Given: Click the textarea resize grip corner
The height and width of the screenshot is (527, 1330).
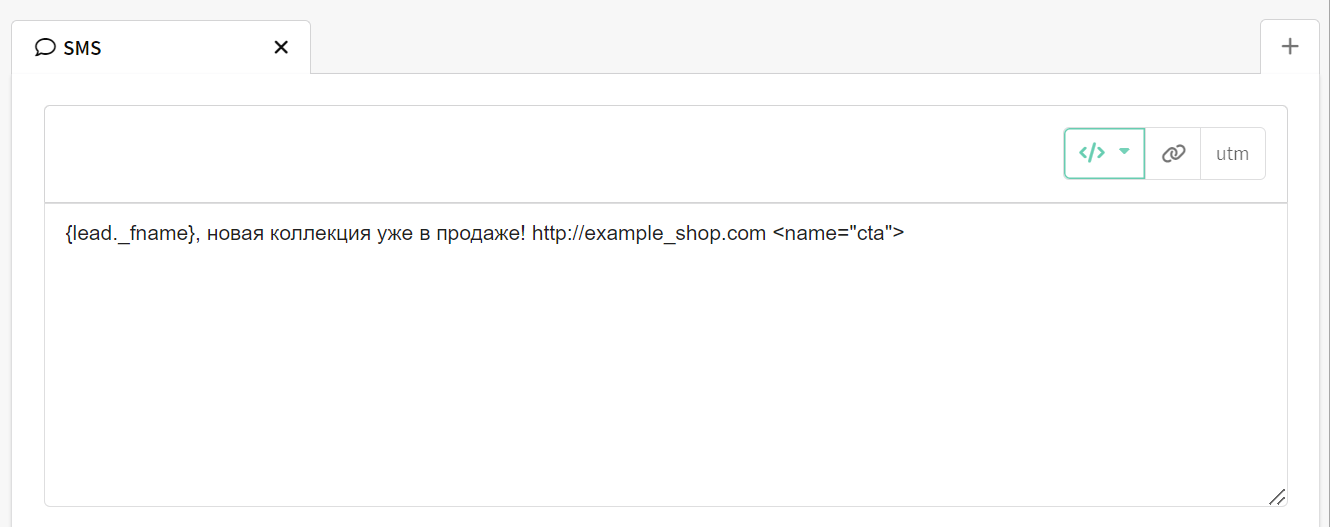Looking at the screenshot, I should [1277, 497].
